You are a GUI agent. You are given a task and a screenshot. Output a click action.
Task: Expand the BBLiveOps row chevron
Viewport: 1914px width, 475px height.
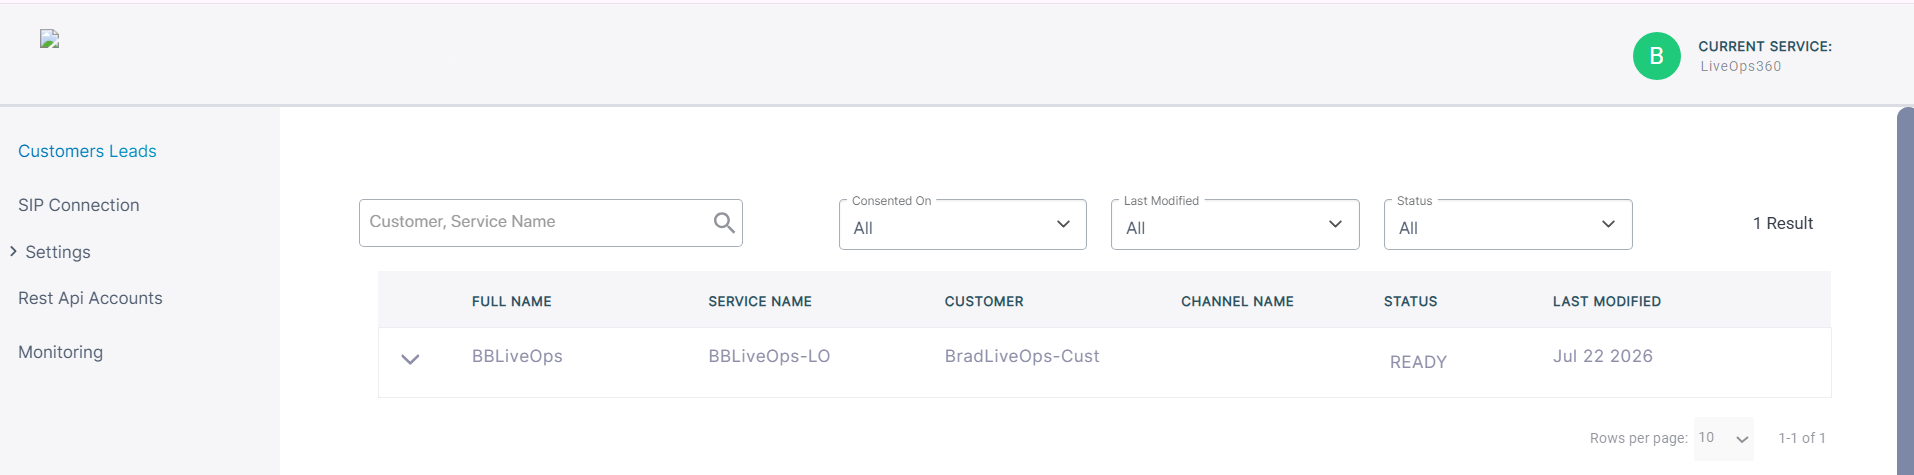[410, 359]
